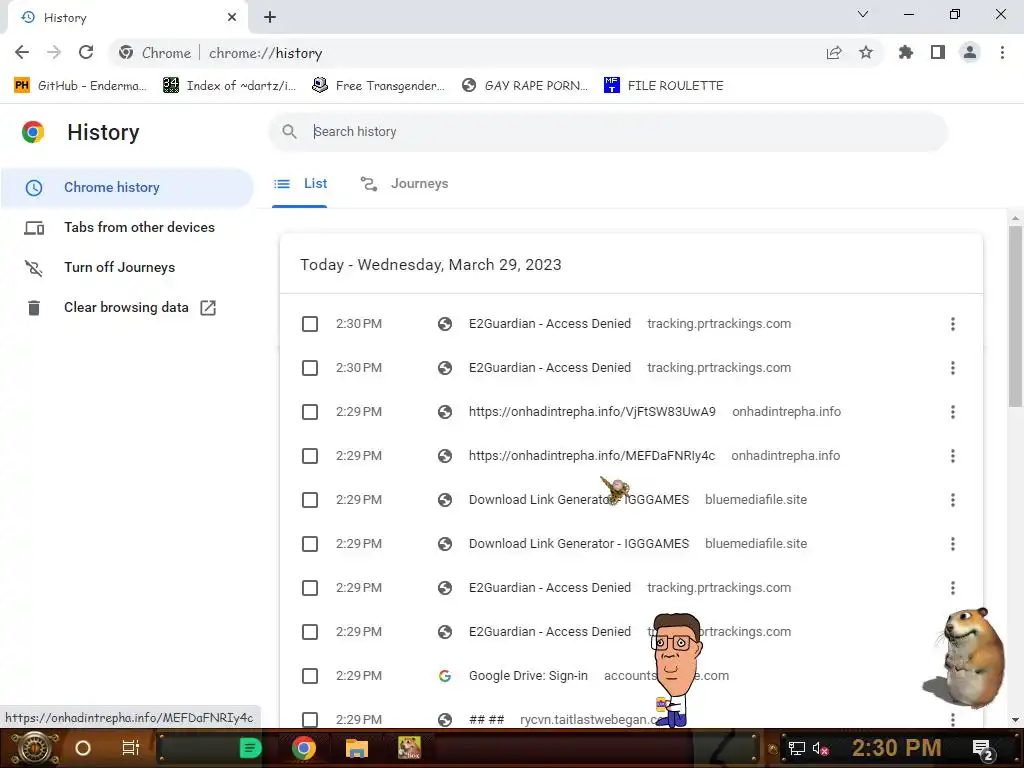Open File Explorer from taskbar
1024x768 pixels.
click(357, 748)
